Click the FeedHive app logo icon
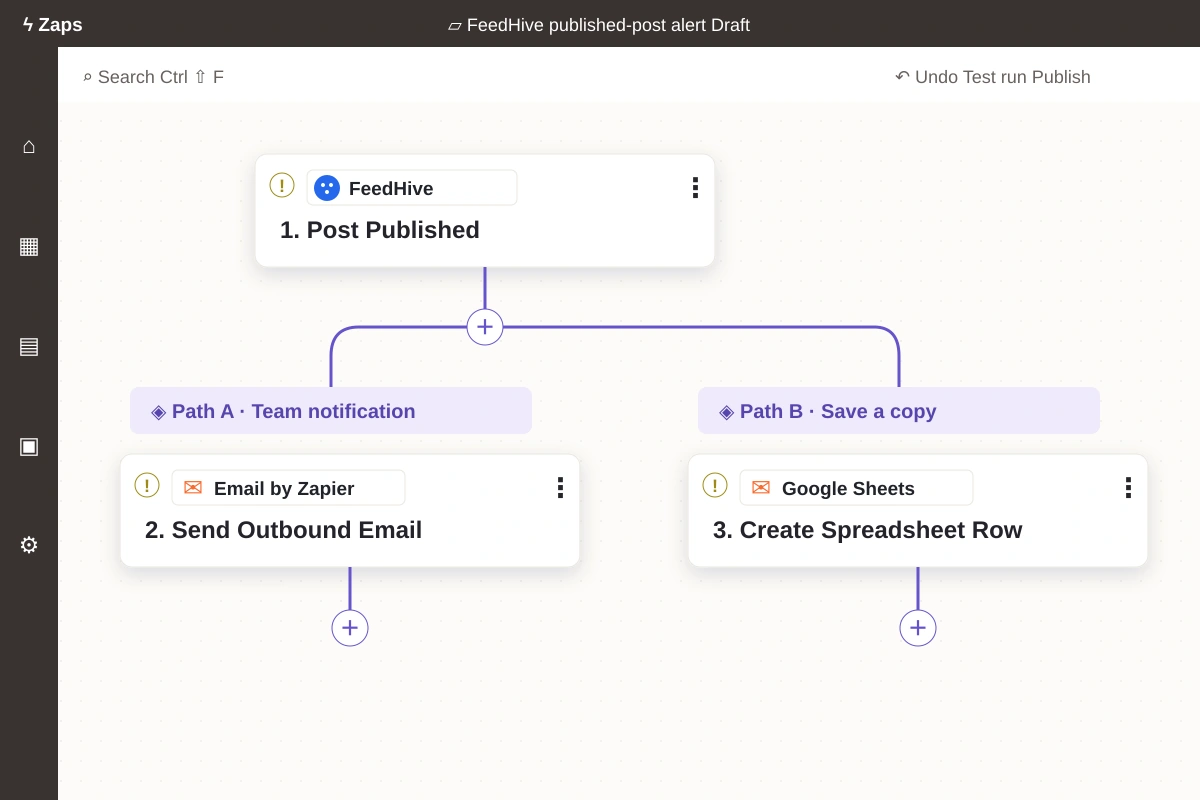Image resolution: width=1200 pixels, height=800 pixels. click(x=327, y=188)
